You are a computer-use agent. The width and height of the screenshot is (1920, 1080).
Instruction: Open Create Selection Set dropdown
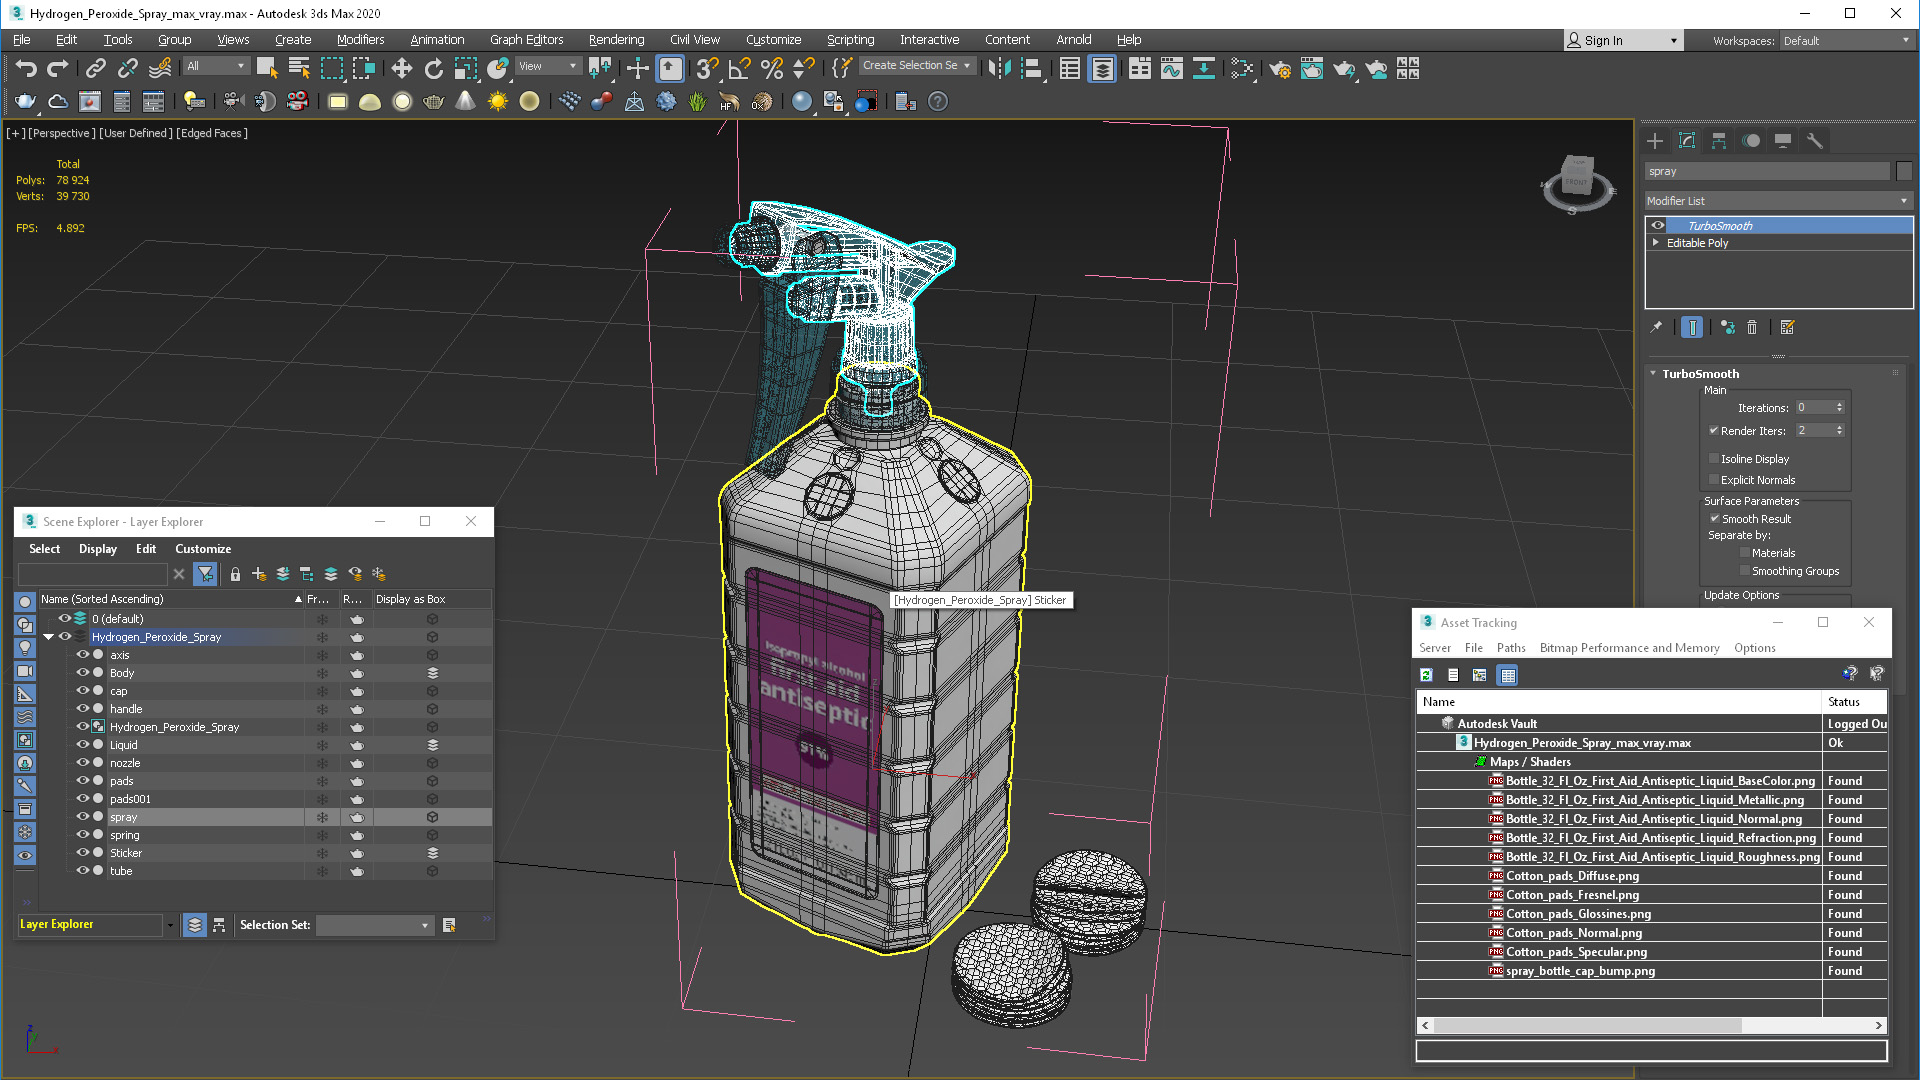pos(917,65)
